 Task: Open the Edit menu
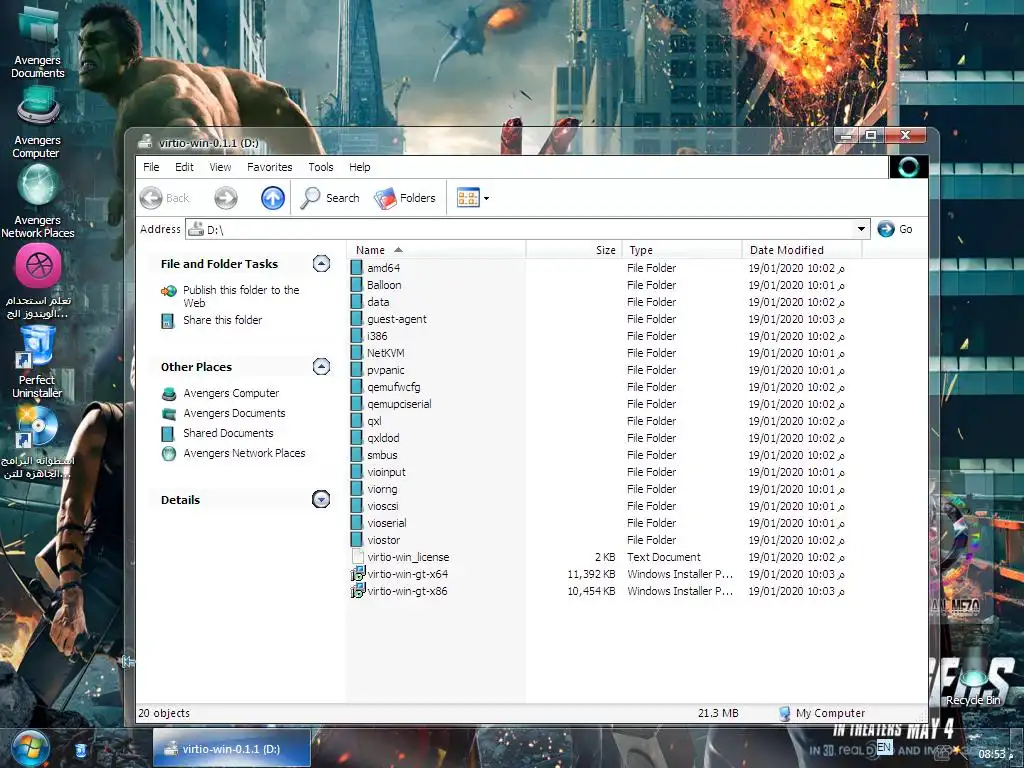[x=184, y=167]
